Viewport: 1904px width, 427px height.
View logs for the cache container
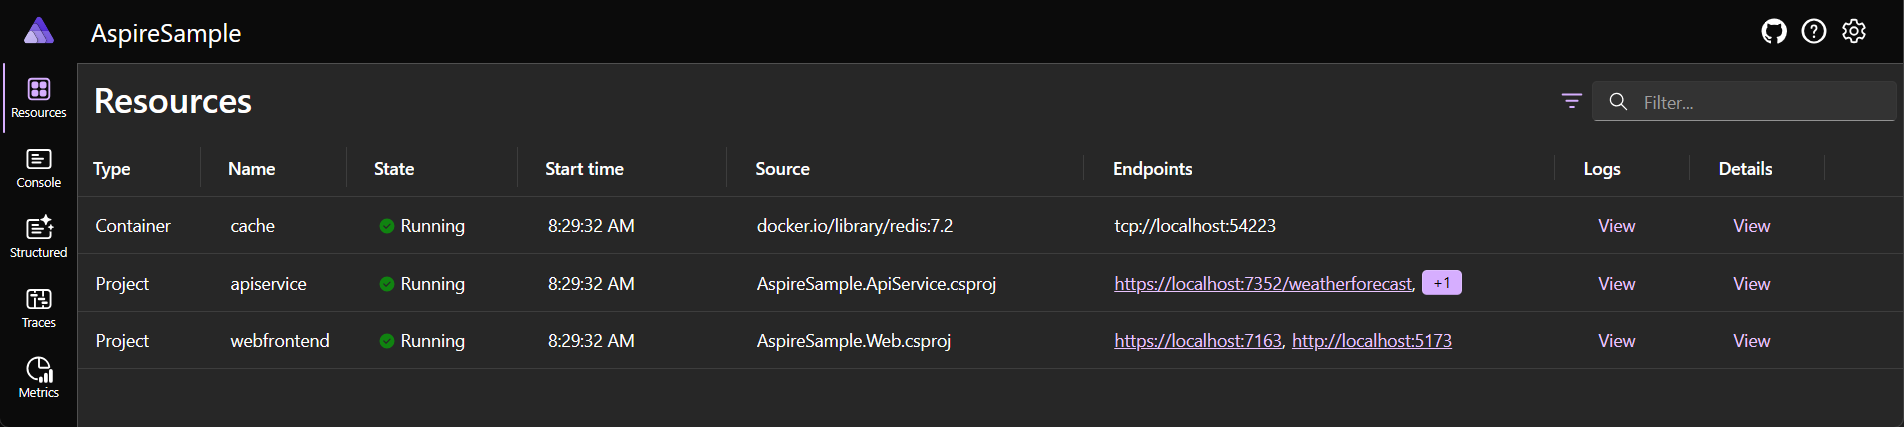click(1616, 226)
